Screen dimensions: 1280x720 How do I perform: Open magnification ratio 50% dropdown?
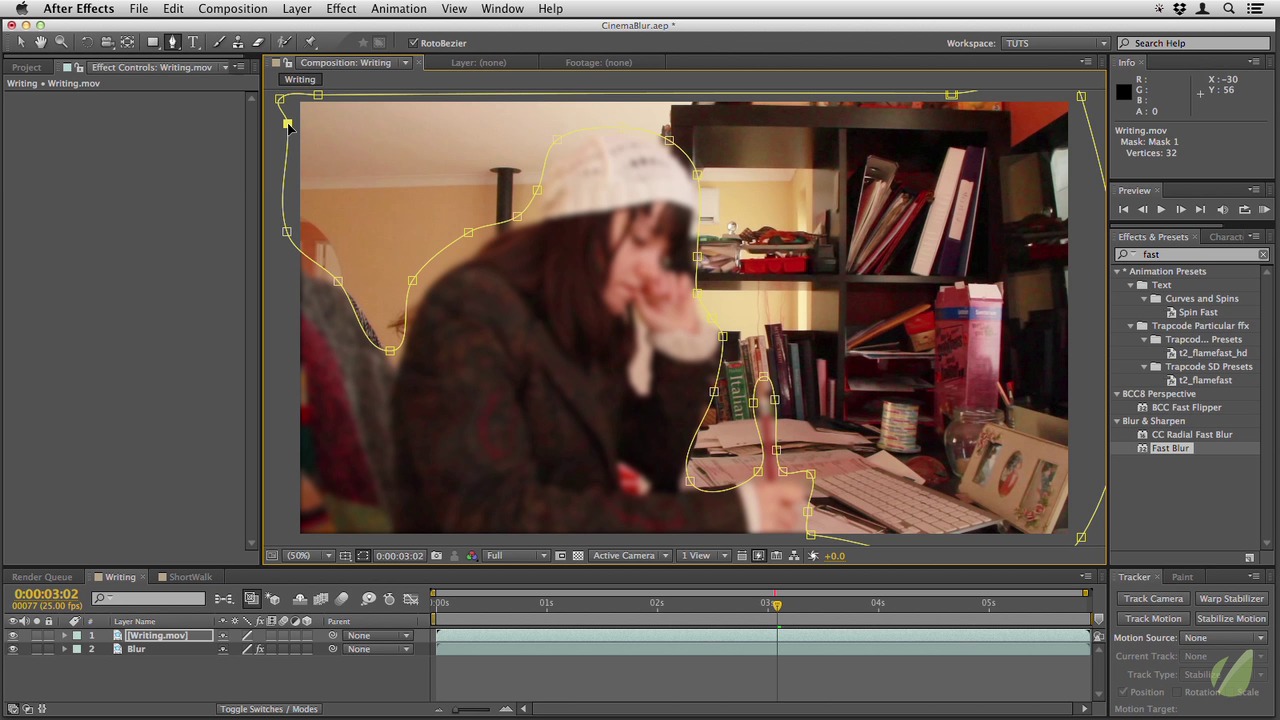pos(309,556)
